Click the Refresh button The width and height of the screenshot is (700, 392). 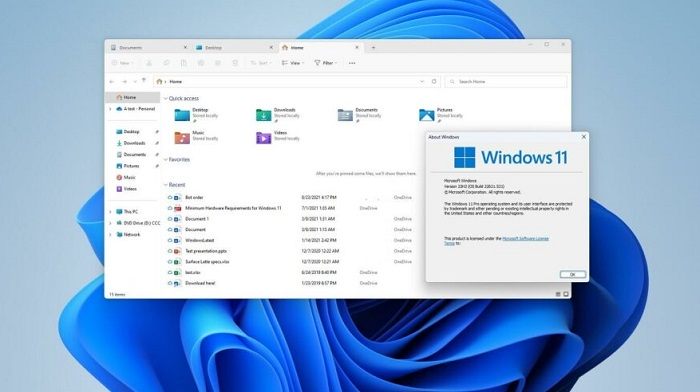click(x=434, y=82)
